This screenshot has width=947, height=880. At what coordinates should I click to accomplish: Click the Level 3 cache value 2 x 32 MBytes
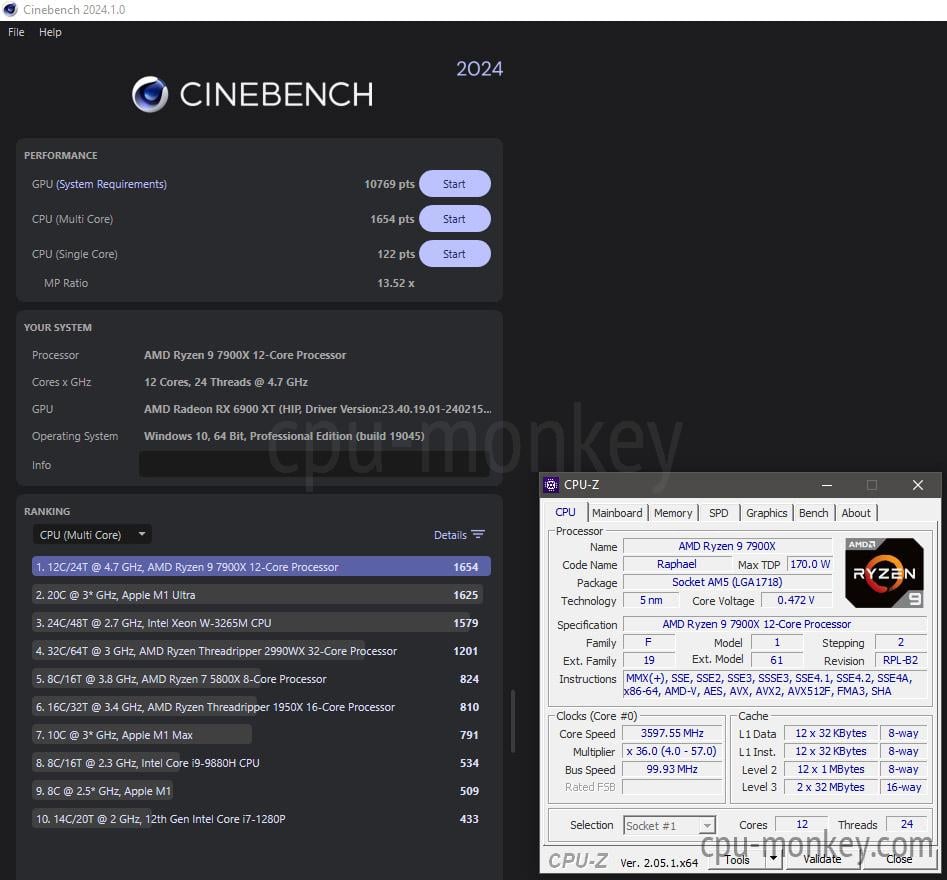[x=830, y=787]
